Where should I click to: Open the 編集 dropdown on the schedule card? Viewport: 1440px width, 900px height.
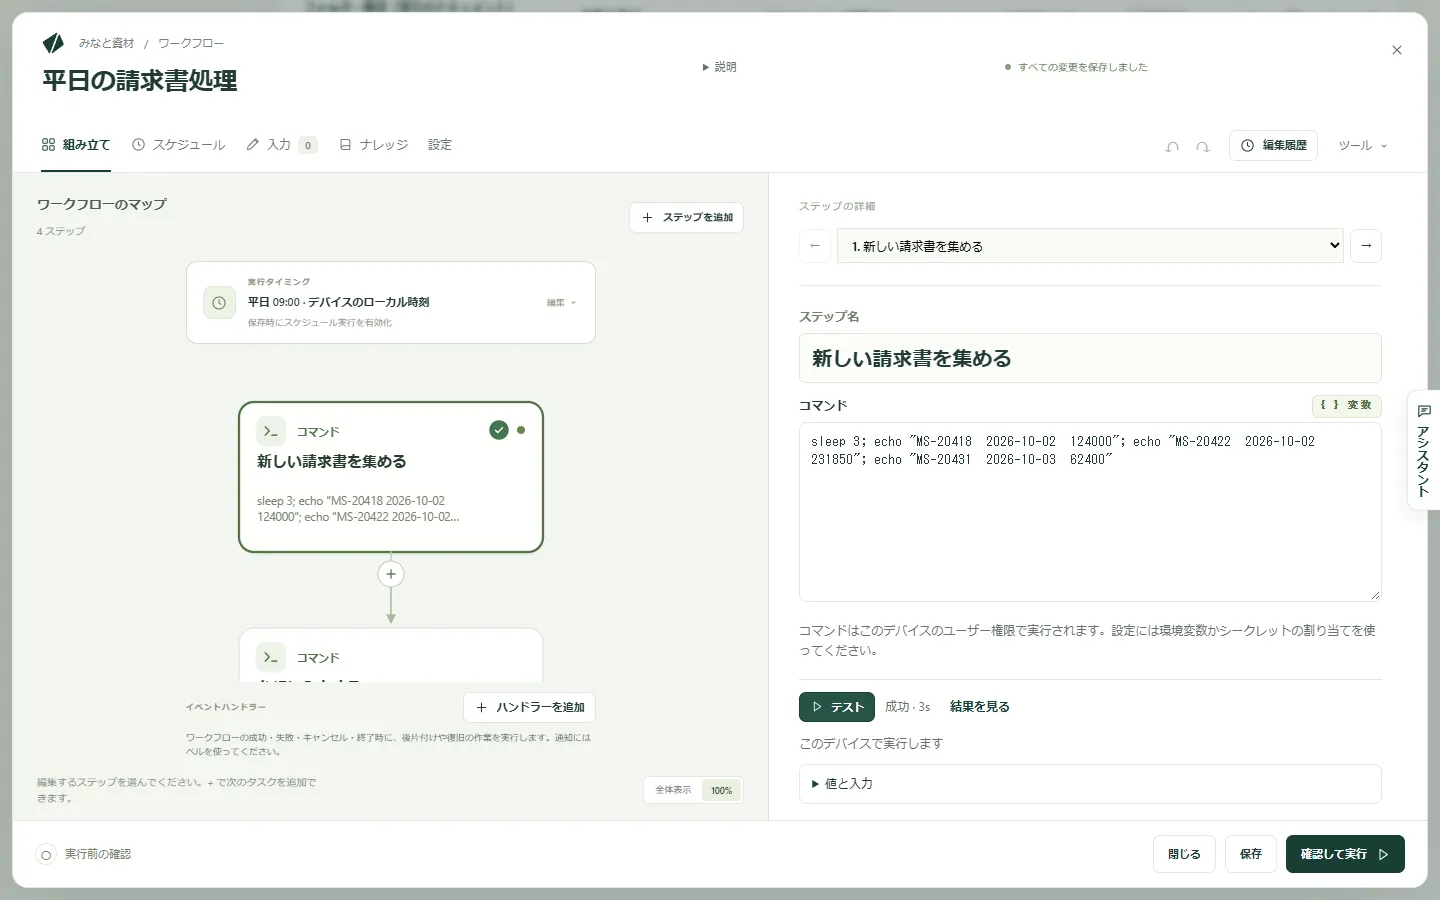tap(561, 303)
